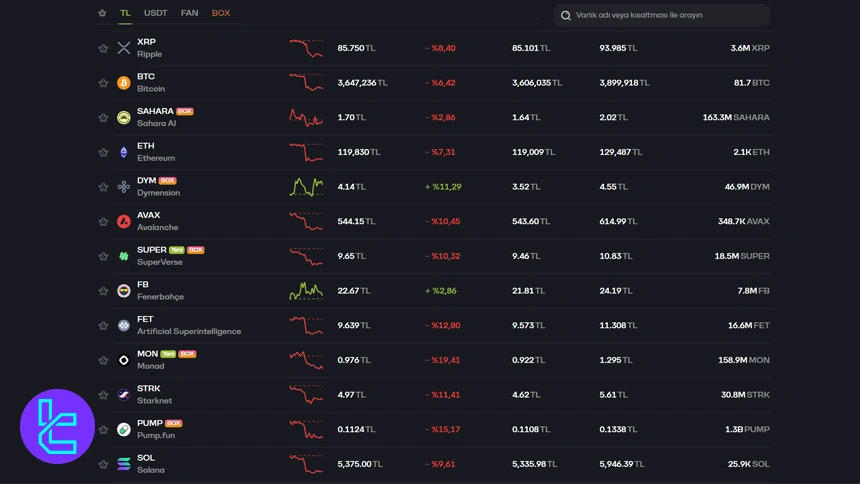860x484 pixels.
Task: Open the Ethereum coin icon
Action: [124, 152]
